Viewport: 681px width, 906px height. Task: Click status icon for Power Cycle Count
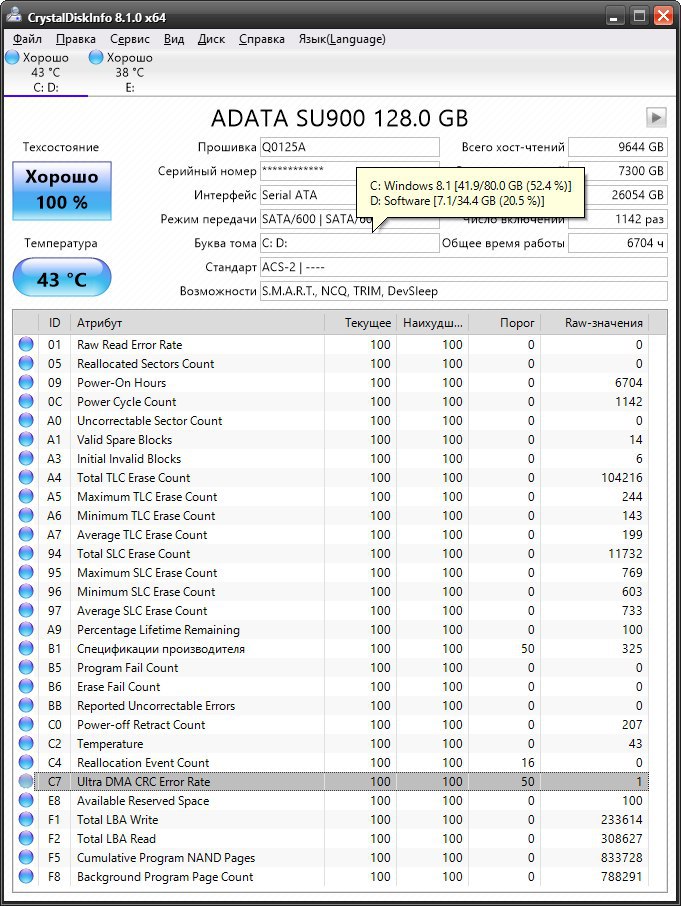point(26,402)
